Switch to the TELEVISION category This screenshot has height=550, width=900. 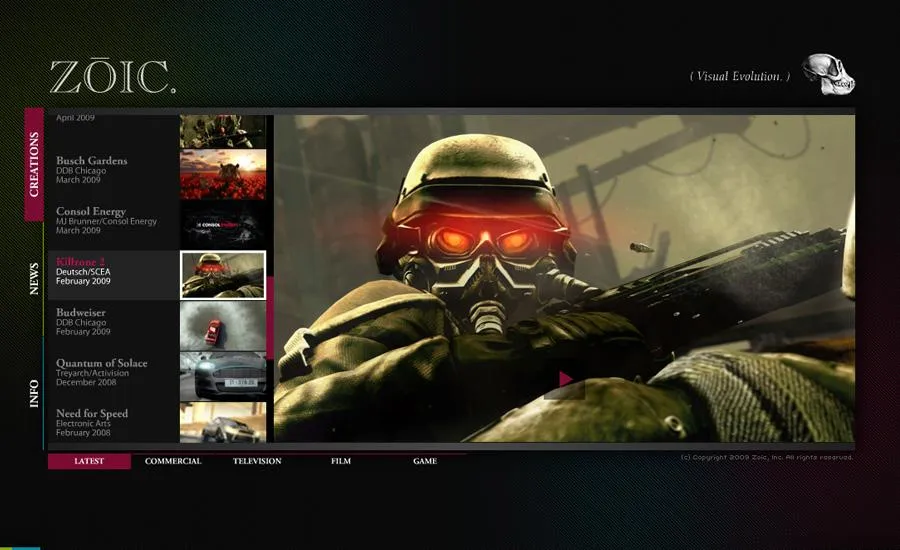coord(257,461)
